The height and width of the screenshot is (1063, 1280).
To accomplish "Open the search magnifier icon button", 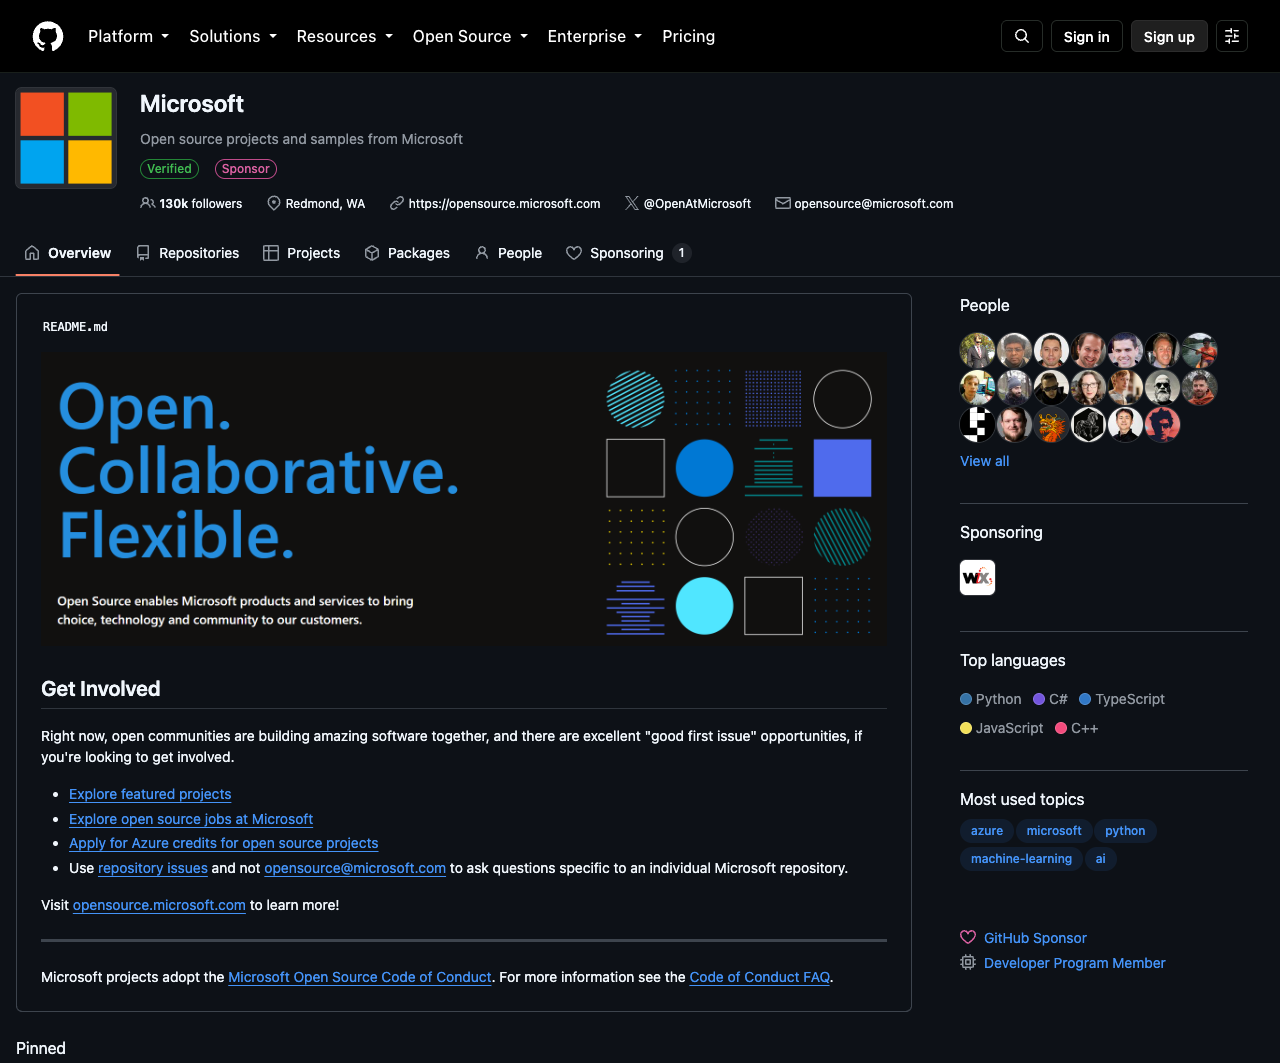I will tap(1022, 36).
